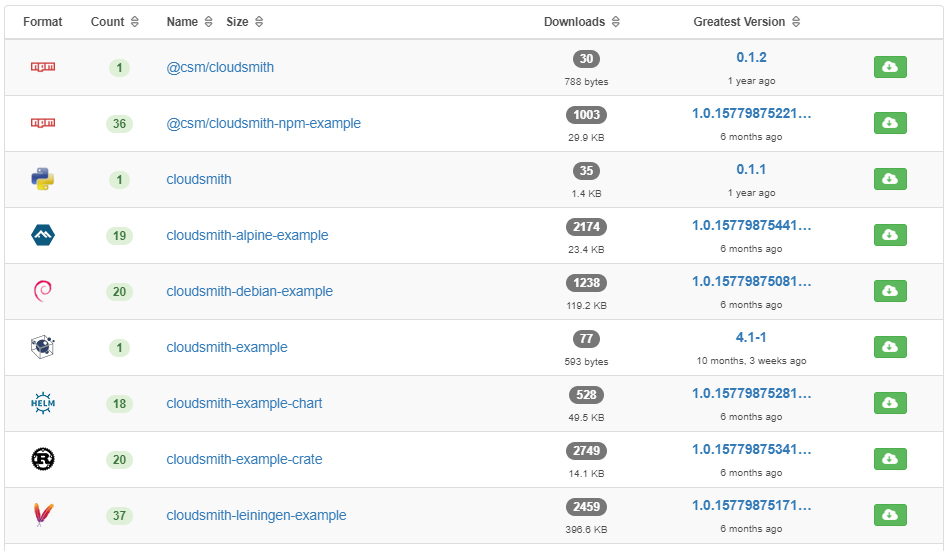Click the '788 bytes' size text
This screenshot has height=551, width=948.
[586, 82]
